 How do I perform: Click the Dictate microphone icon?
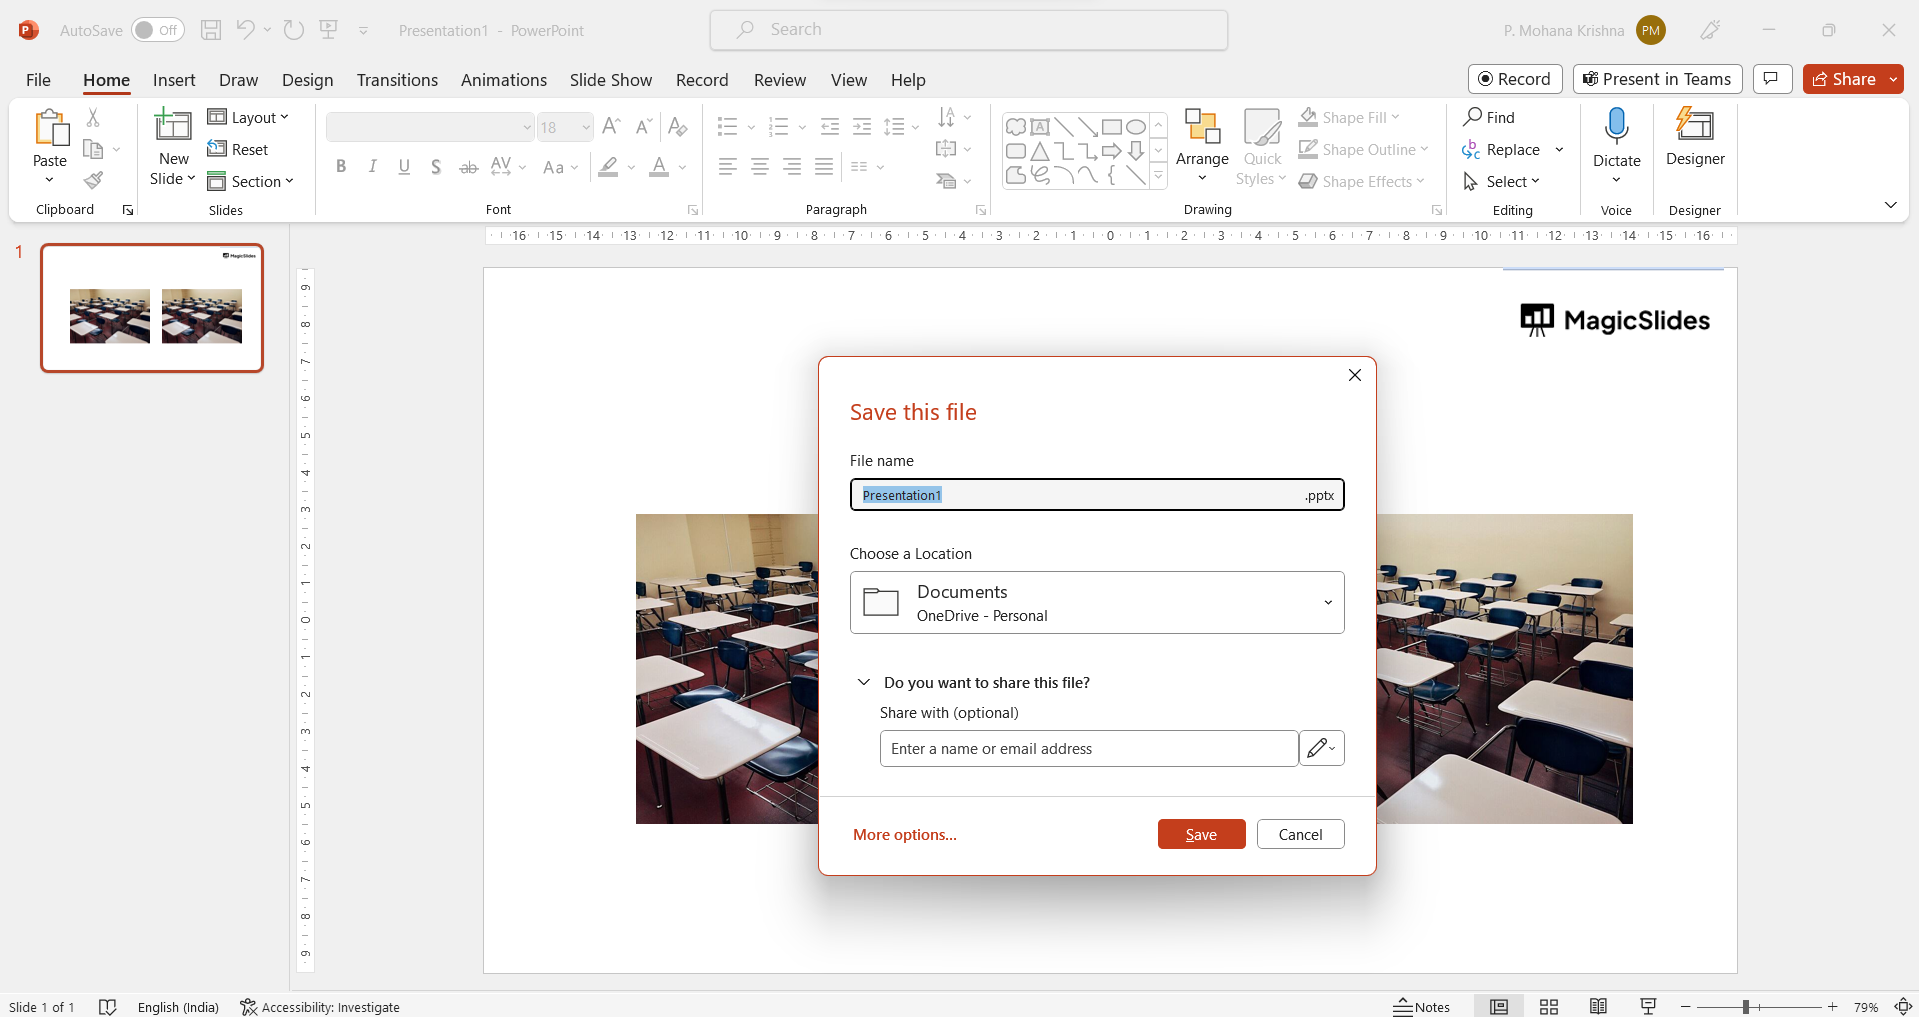click(x=1616, y=127)
